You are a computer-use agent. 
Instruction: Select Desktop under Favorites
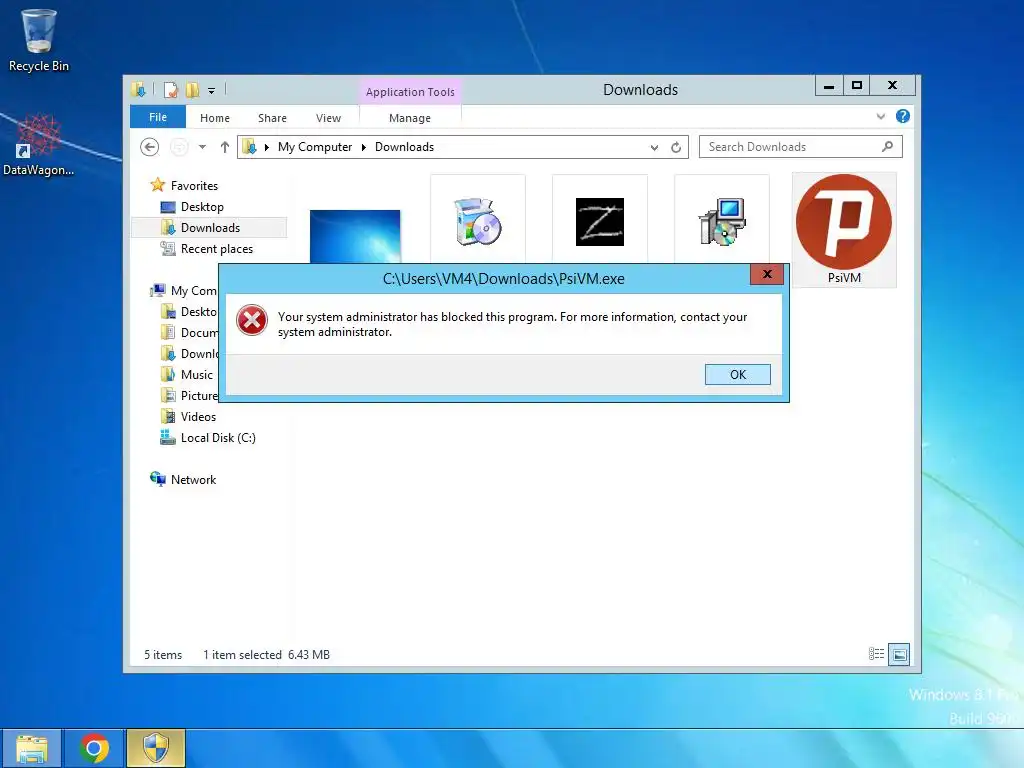click(x=202, y=206)
